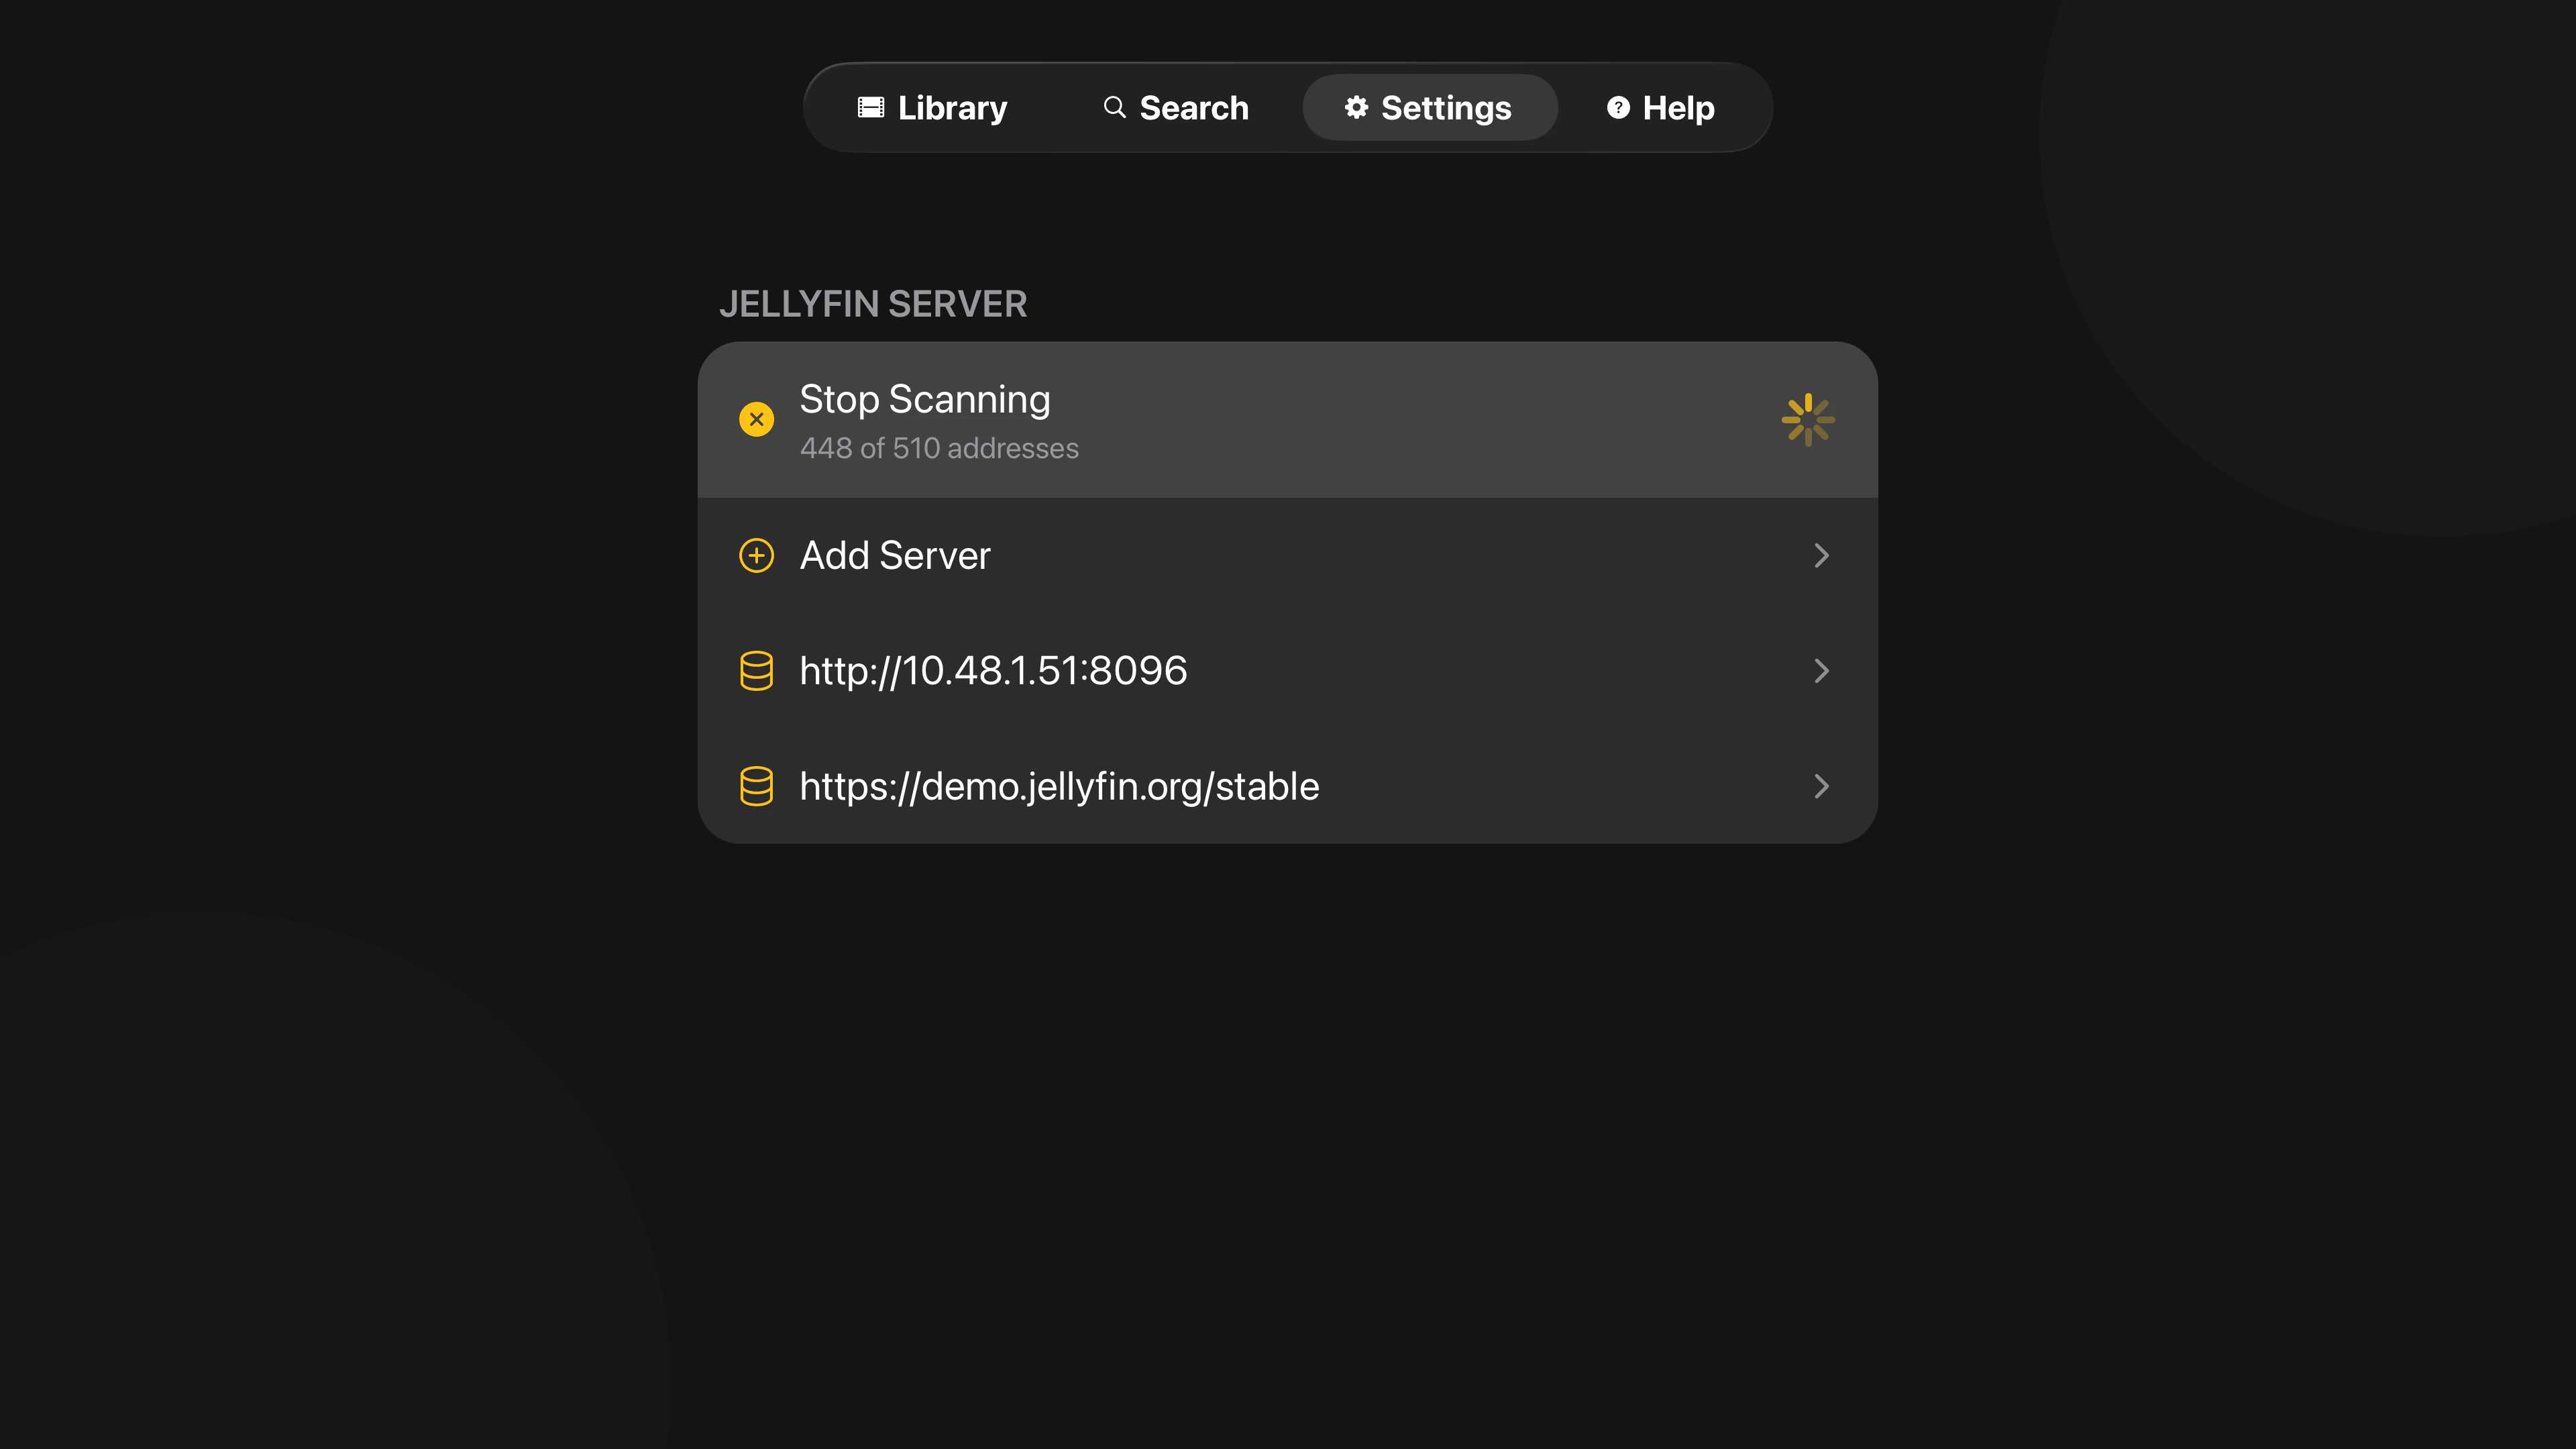
Task: Select server https://demo.jellyfin.org/stable
Action: (1287, 786)
